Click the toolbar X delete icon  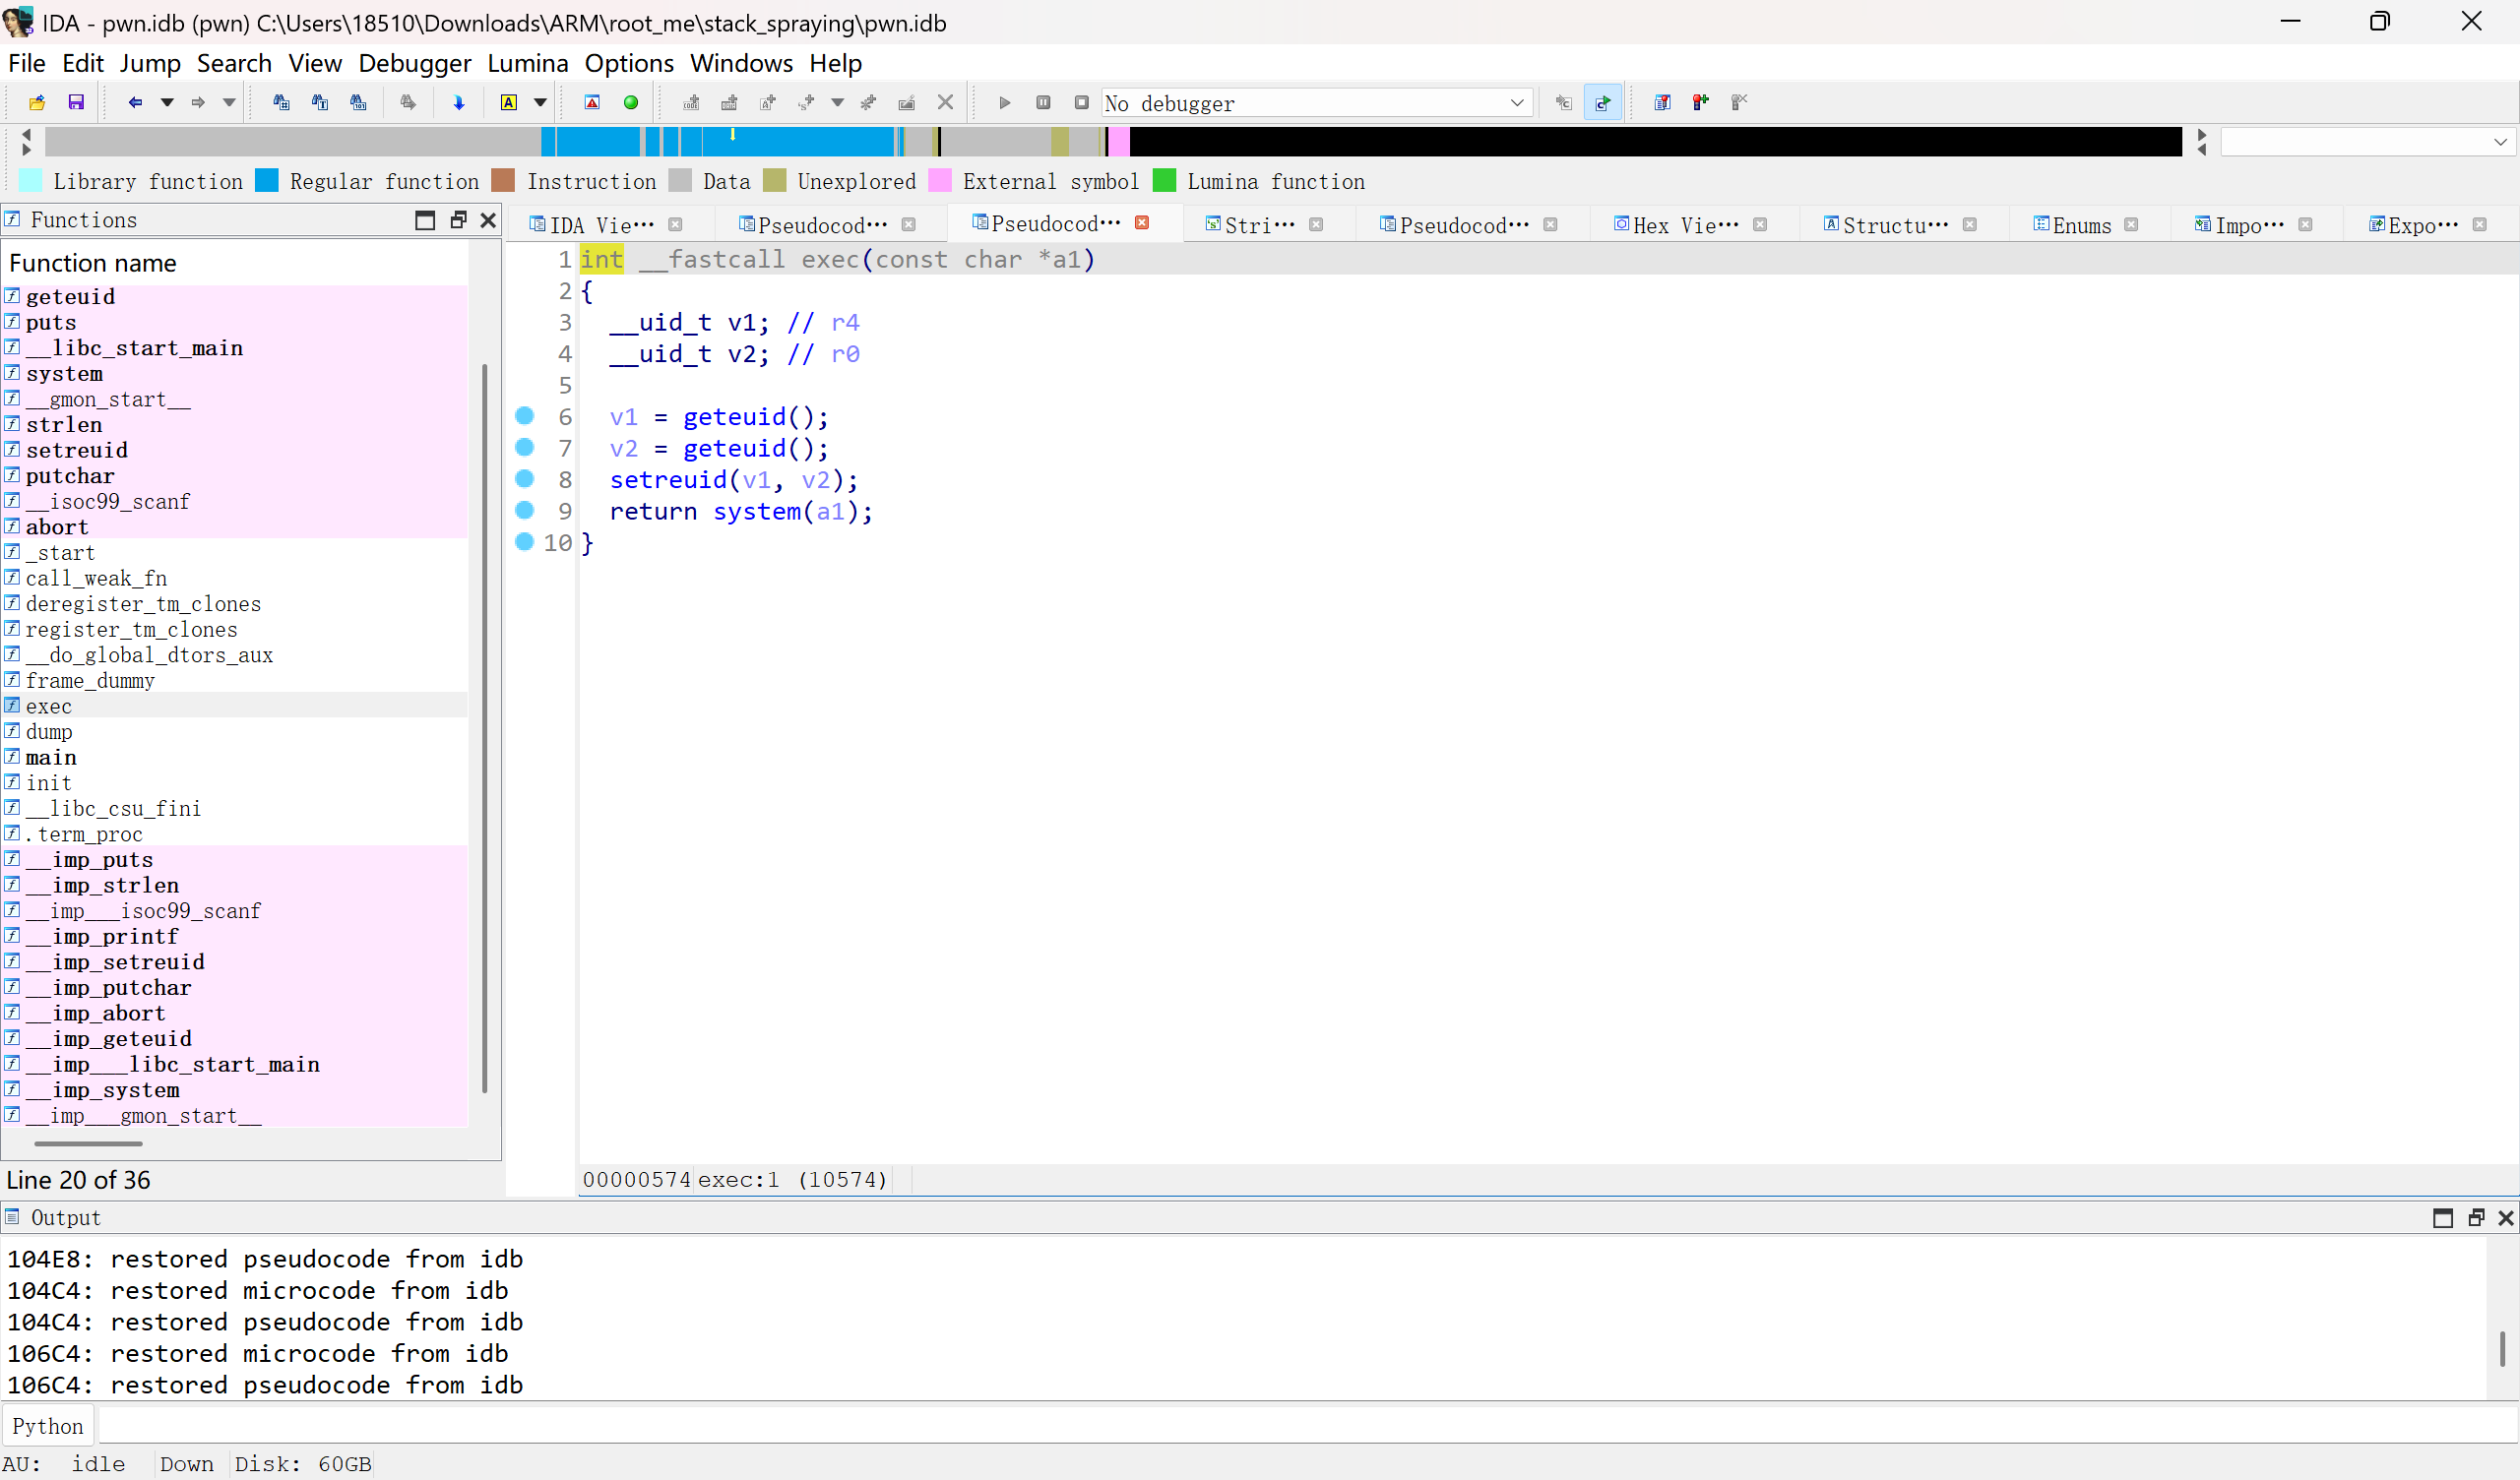[945, 102]
